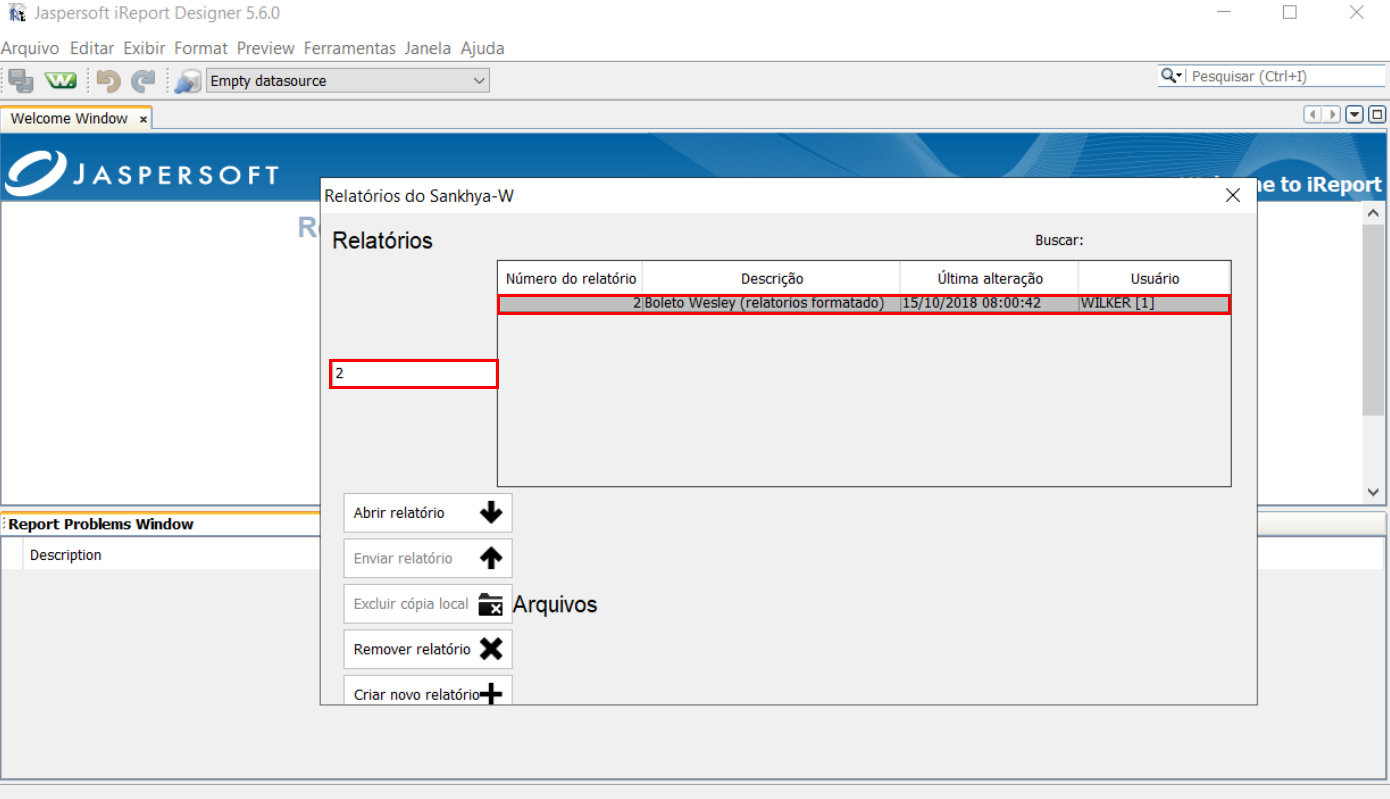
Task: Open the Format menu
Action: (x=201, y=48)
